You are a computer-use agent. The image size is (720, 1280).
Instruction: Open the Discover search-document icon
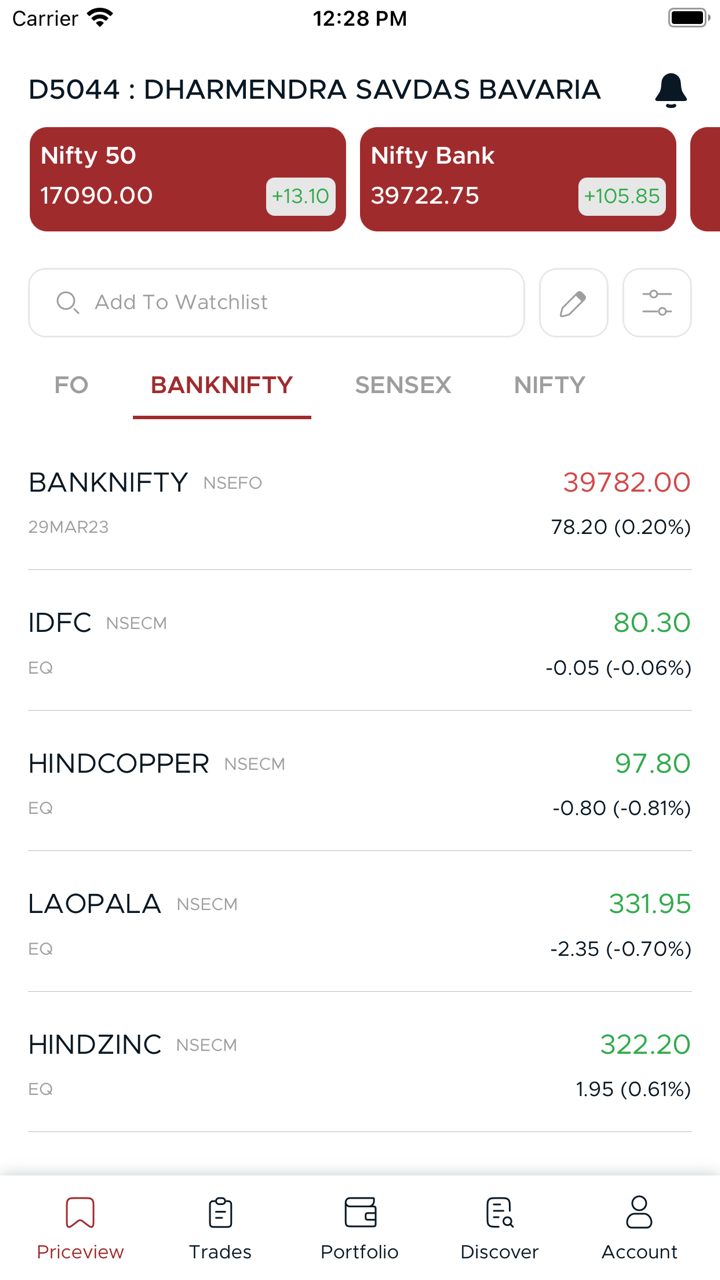[x=499, y=1213]
